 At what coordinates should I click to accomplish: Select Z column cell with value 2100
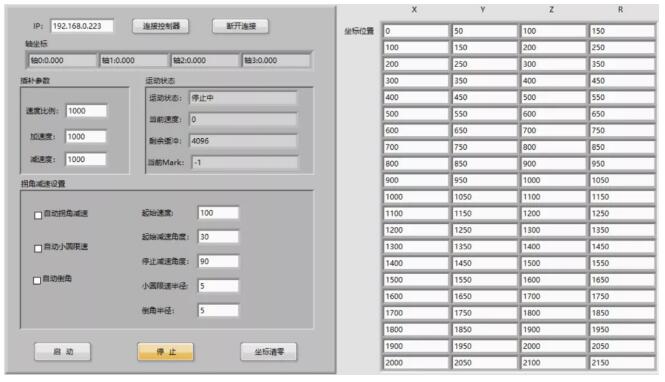point(553,362)
